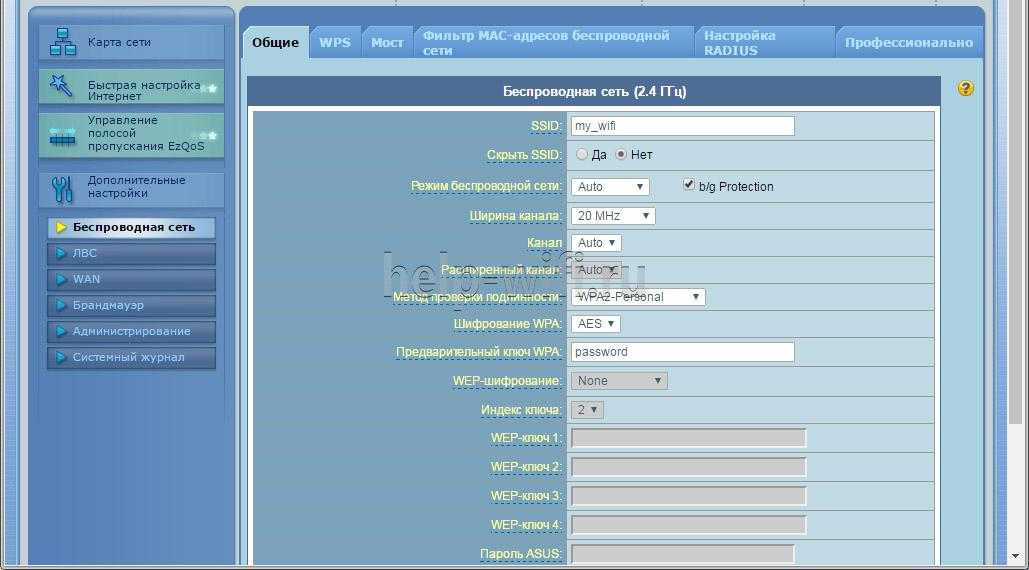Viewport: 1029px width, 570px height.
Task: Open the yellow help question mark icon
Action: (965, 89)
